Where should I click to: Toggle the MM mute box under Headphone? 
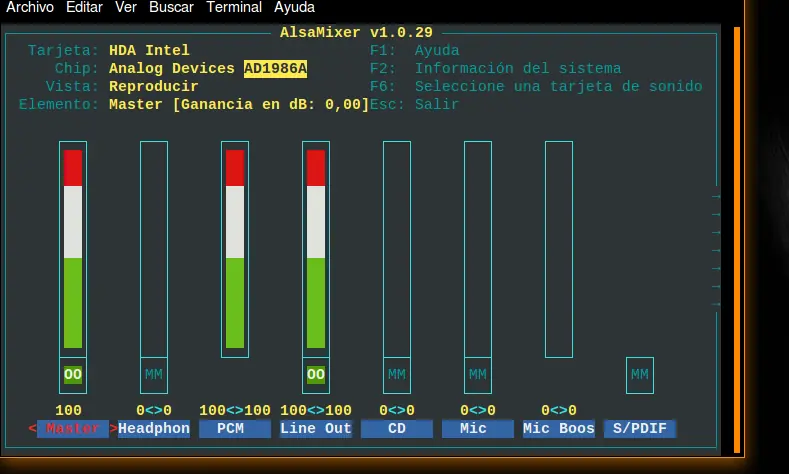click(x=154, y=374)
